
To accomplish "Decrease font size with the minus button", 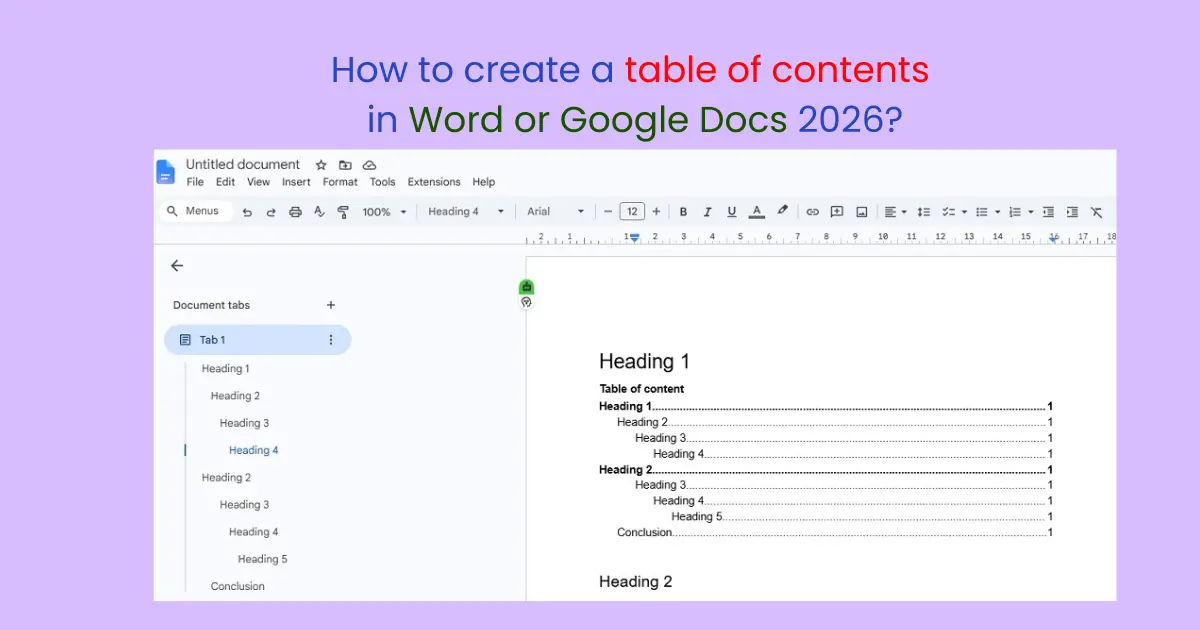I will pos(607,212).
